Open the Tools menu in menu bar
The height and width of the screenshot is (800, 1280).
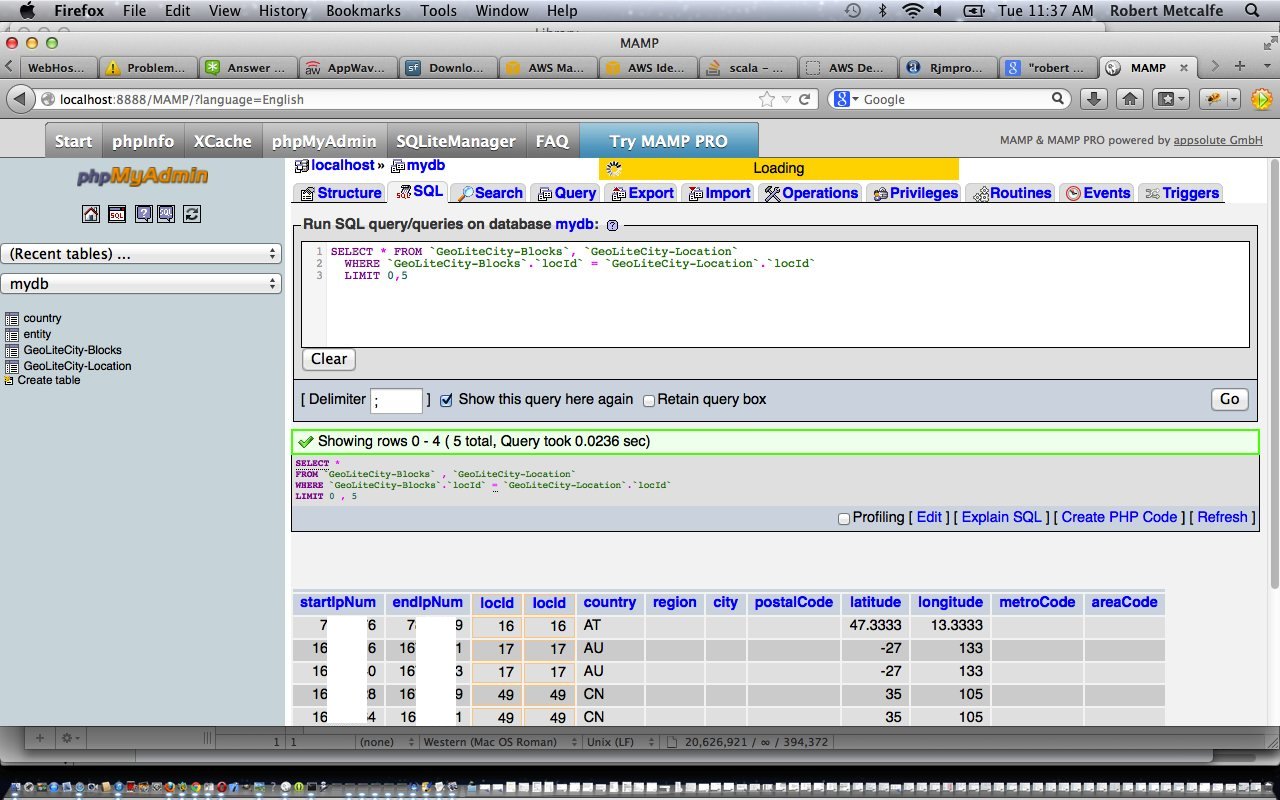coord(438,11)
